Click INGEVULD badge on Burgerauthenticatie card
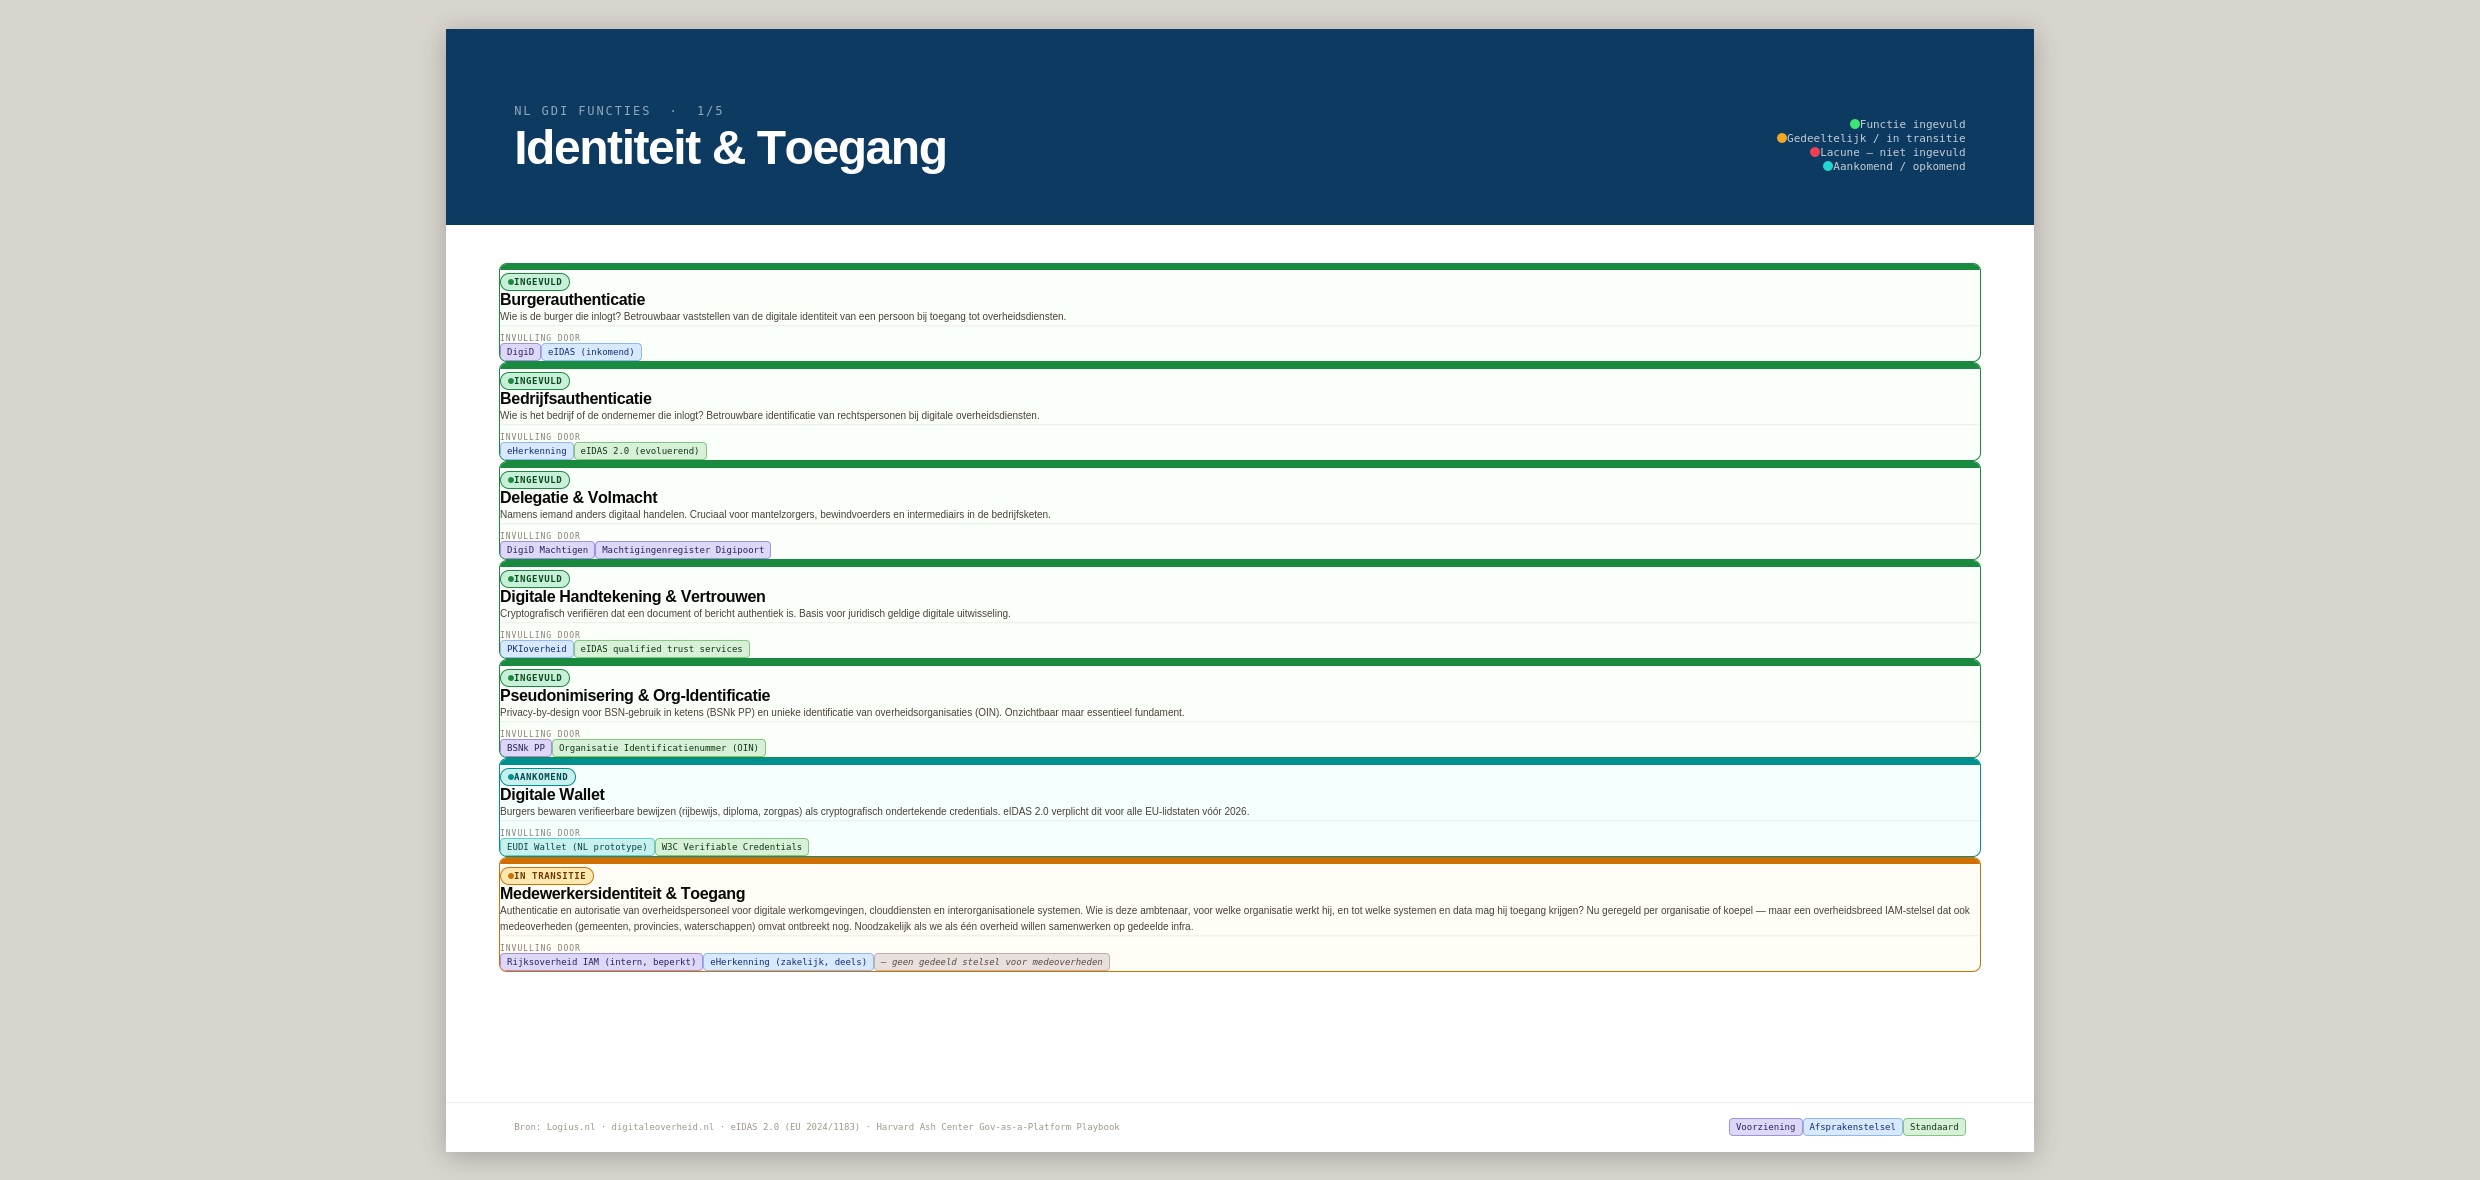Image resolution: width=2480 pixels, height=1180 pixels. click(535, 282)
